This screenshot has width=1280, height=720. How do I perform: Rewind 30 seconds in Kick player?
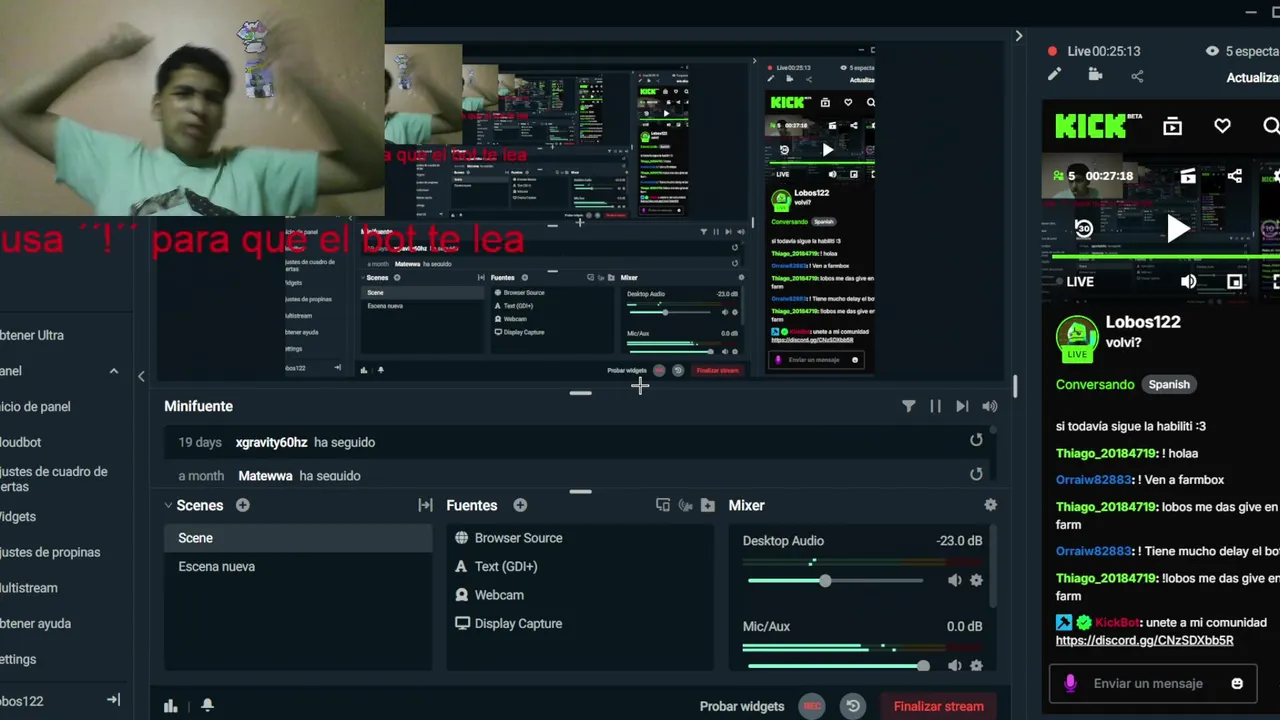click(x=1083, y=228)
